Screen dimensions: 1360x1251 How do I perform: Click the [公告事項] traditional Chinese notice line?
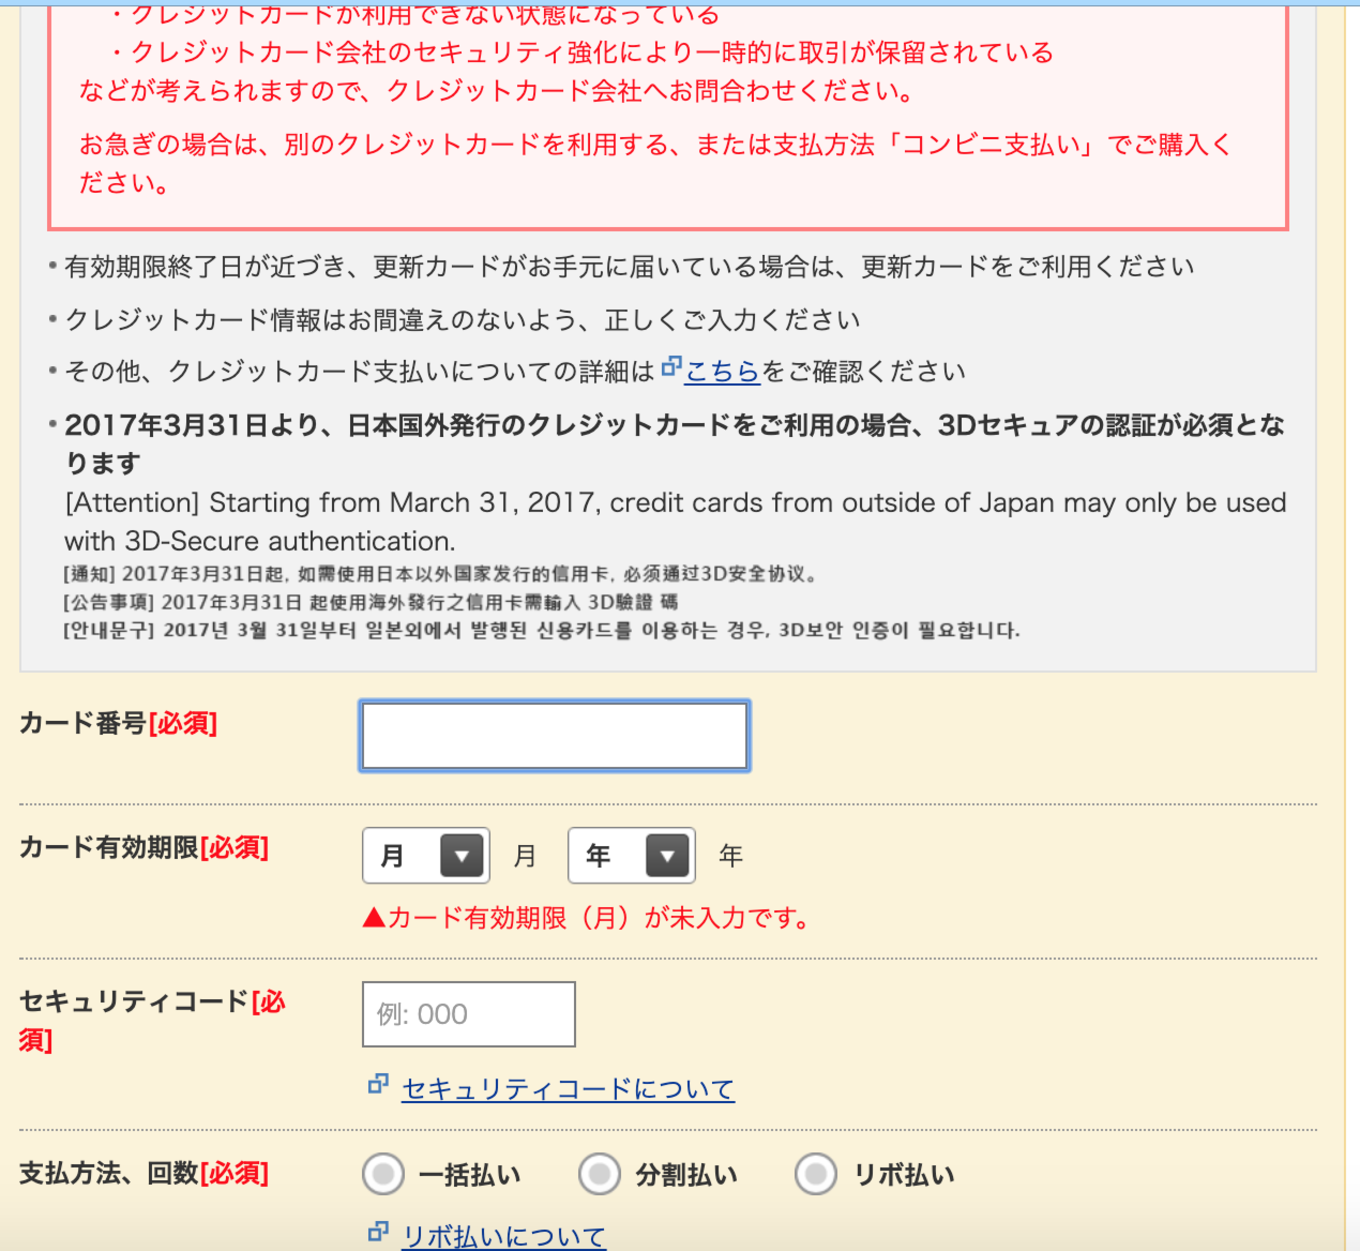pos(370,602)
